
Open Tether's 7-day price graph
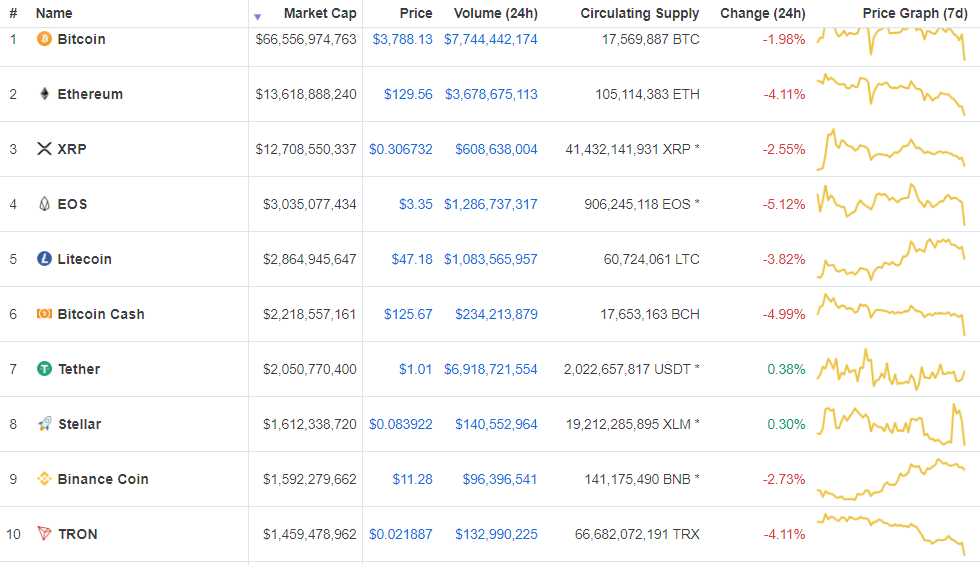coord(891,369)
